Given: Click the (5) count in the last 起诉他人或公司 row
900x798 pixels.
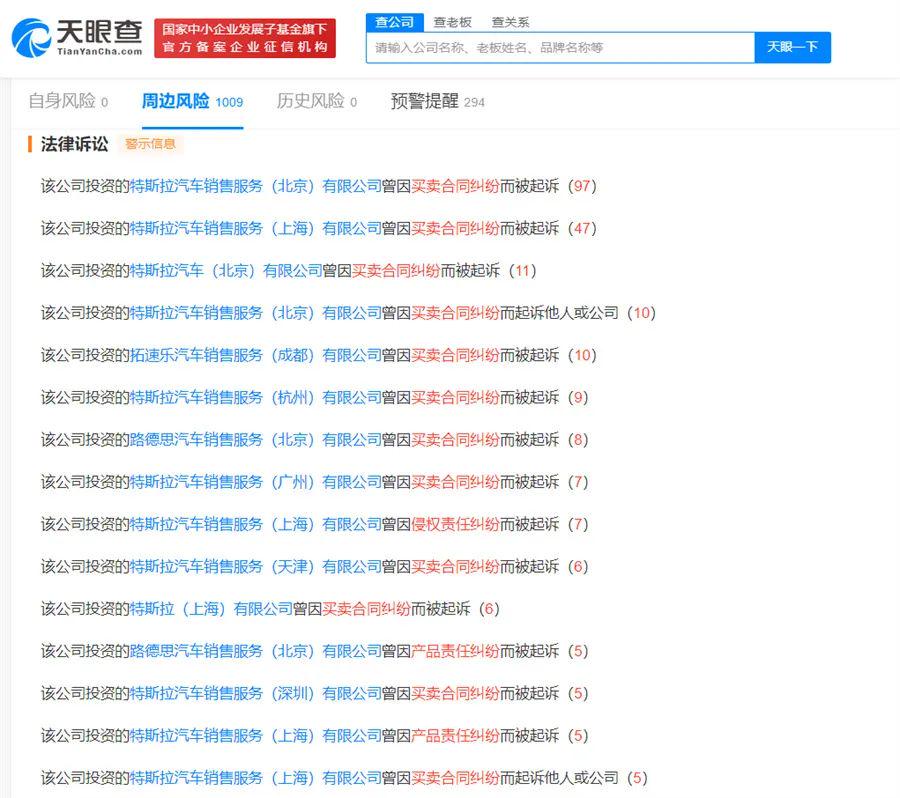Looking at the screenshot, I should pos(637,778).
